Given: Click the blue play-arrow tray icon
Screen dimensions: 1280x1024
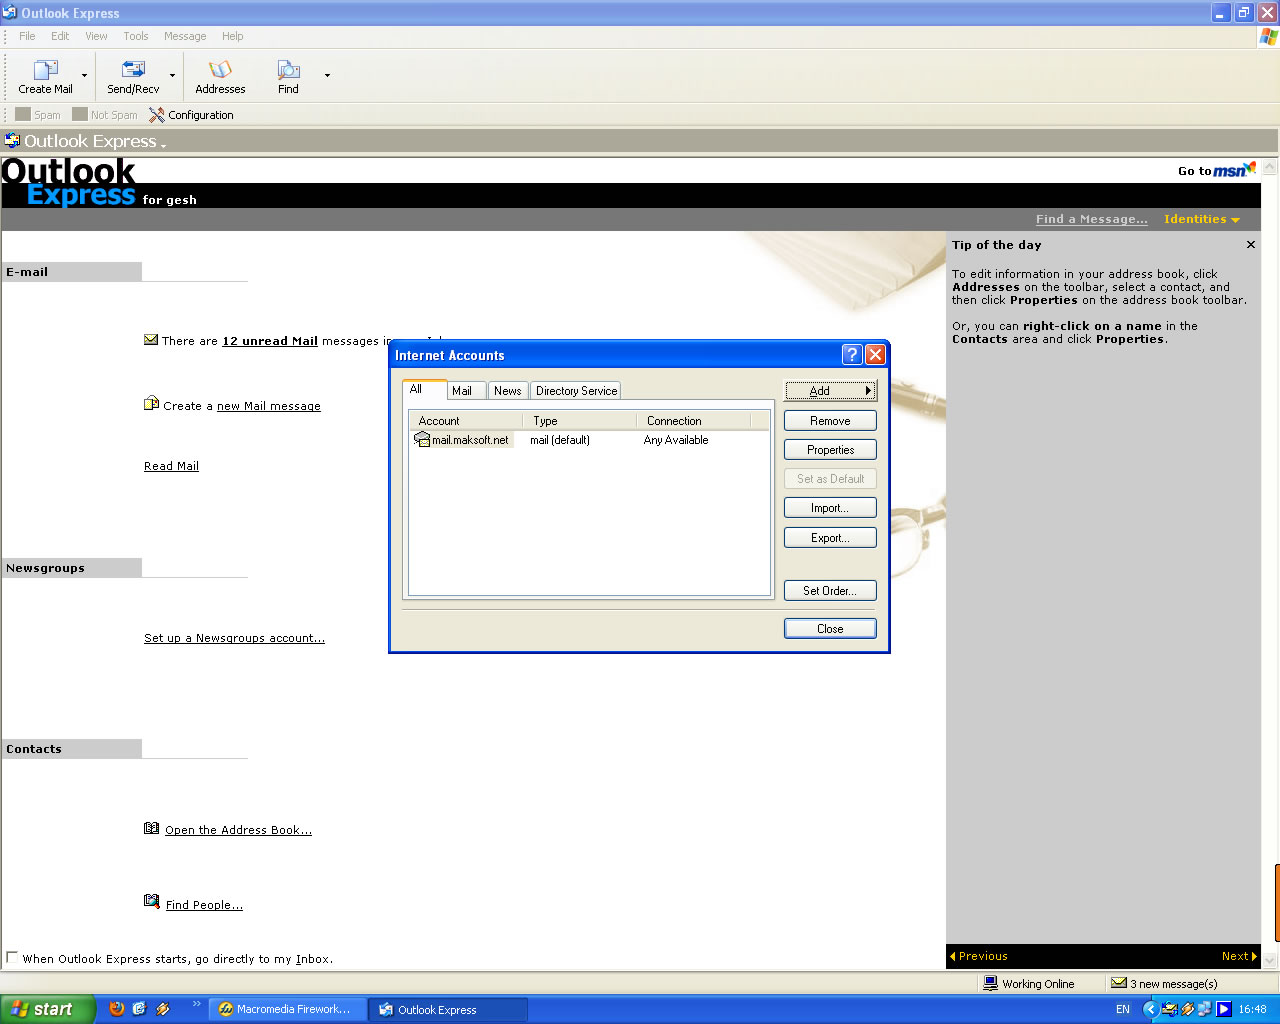Looking at the screenshot, I should pyautogui.click(x=1223, y=1009).
